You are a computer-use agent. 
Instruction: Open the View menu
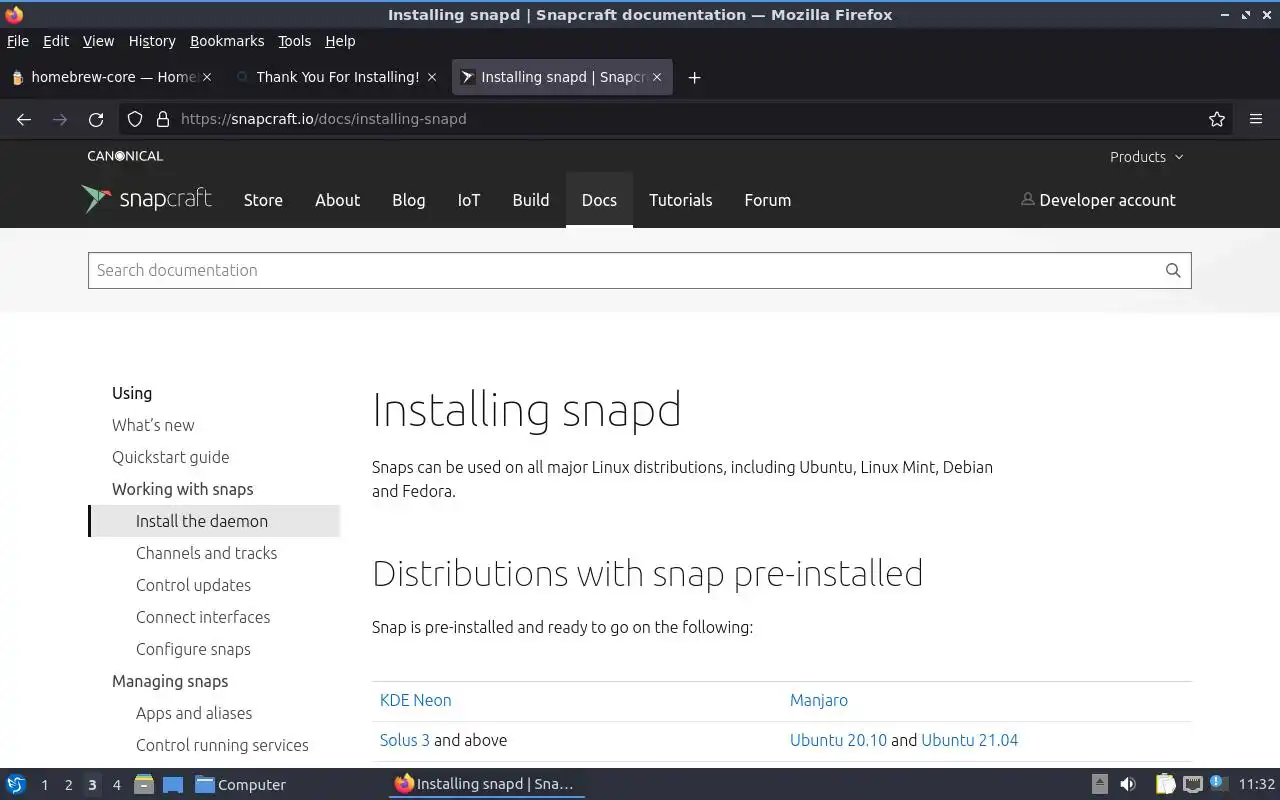[x=98, y=41]
